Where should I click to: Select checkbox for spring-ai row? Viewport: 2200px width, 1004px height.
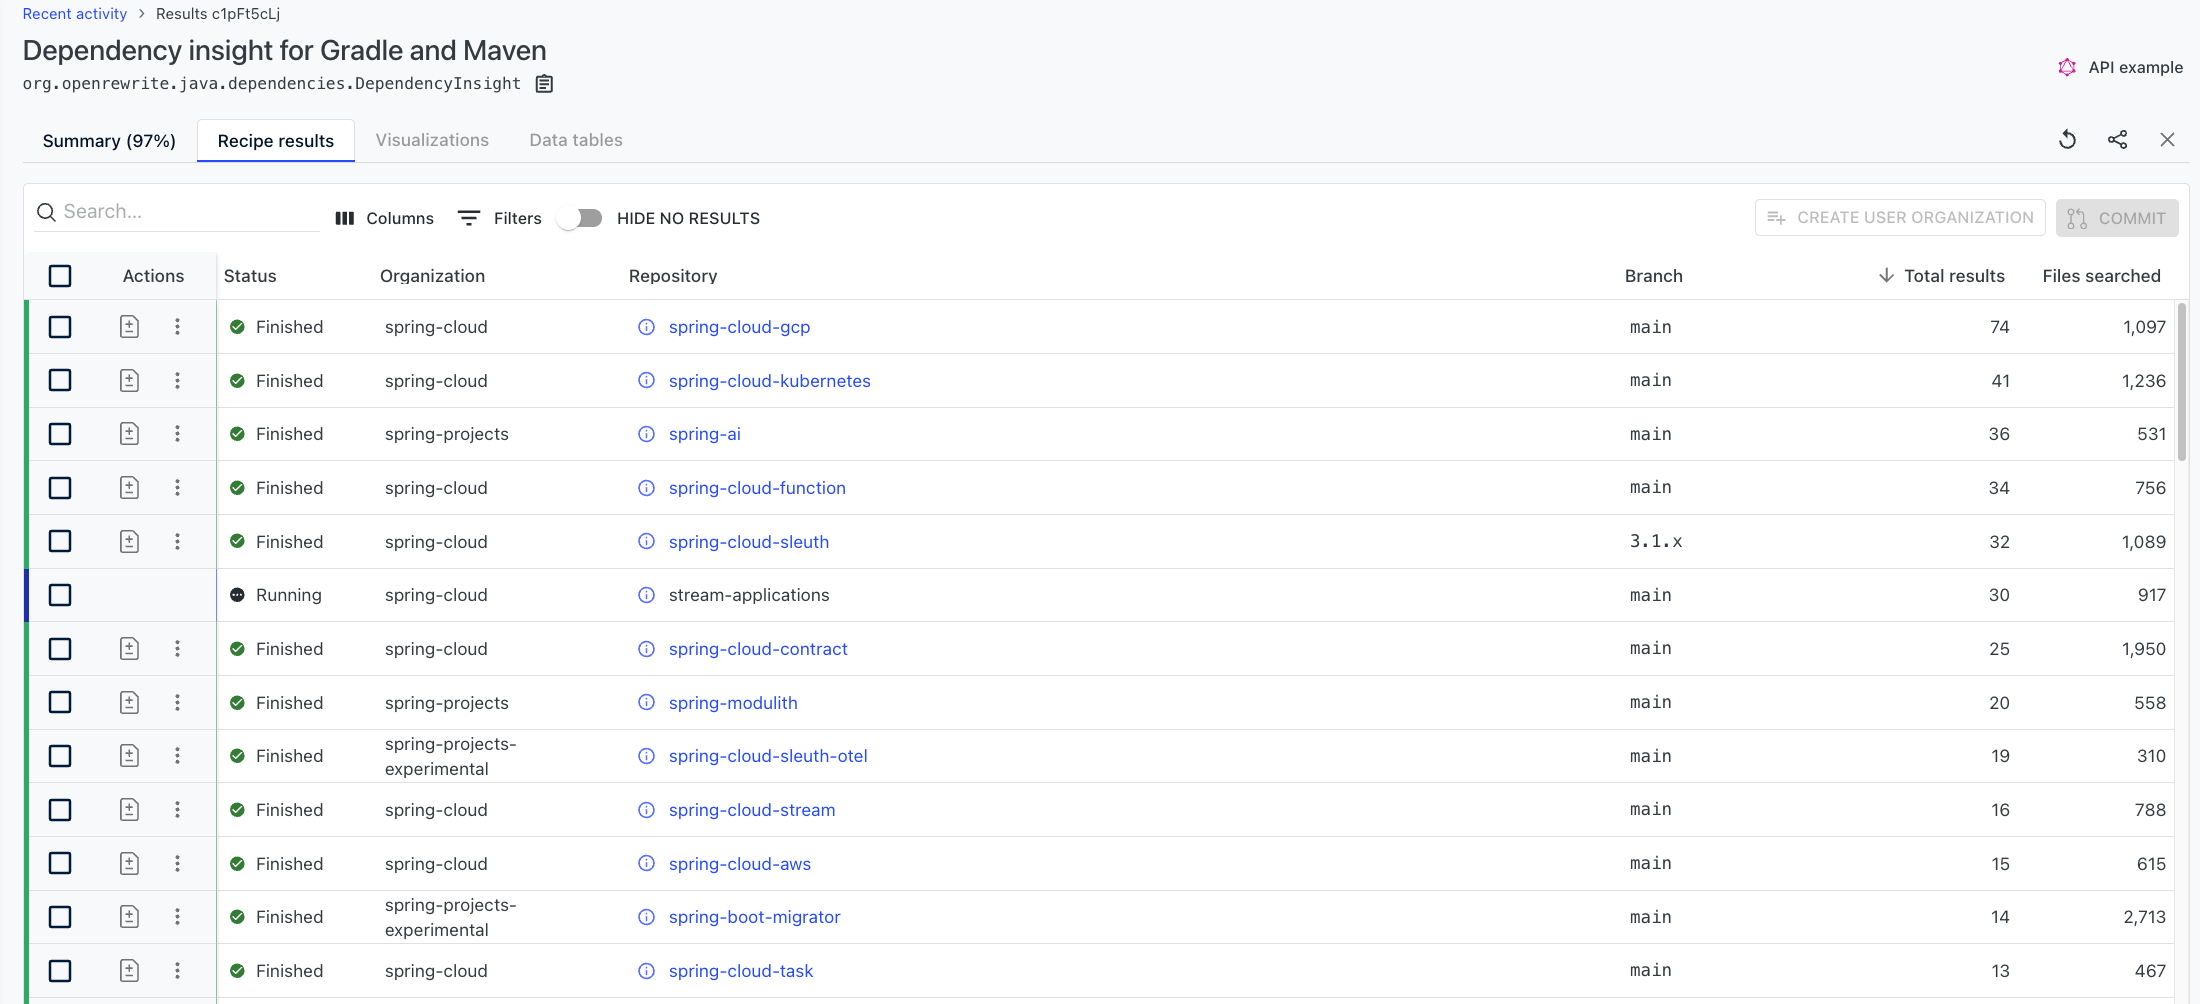60,434
